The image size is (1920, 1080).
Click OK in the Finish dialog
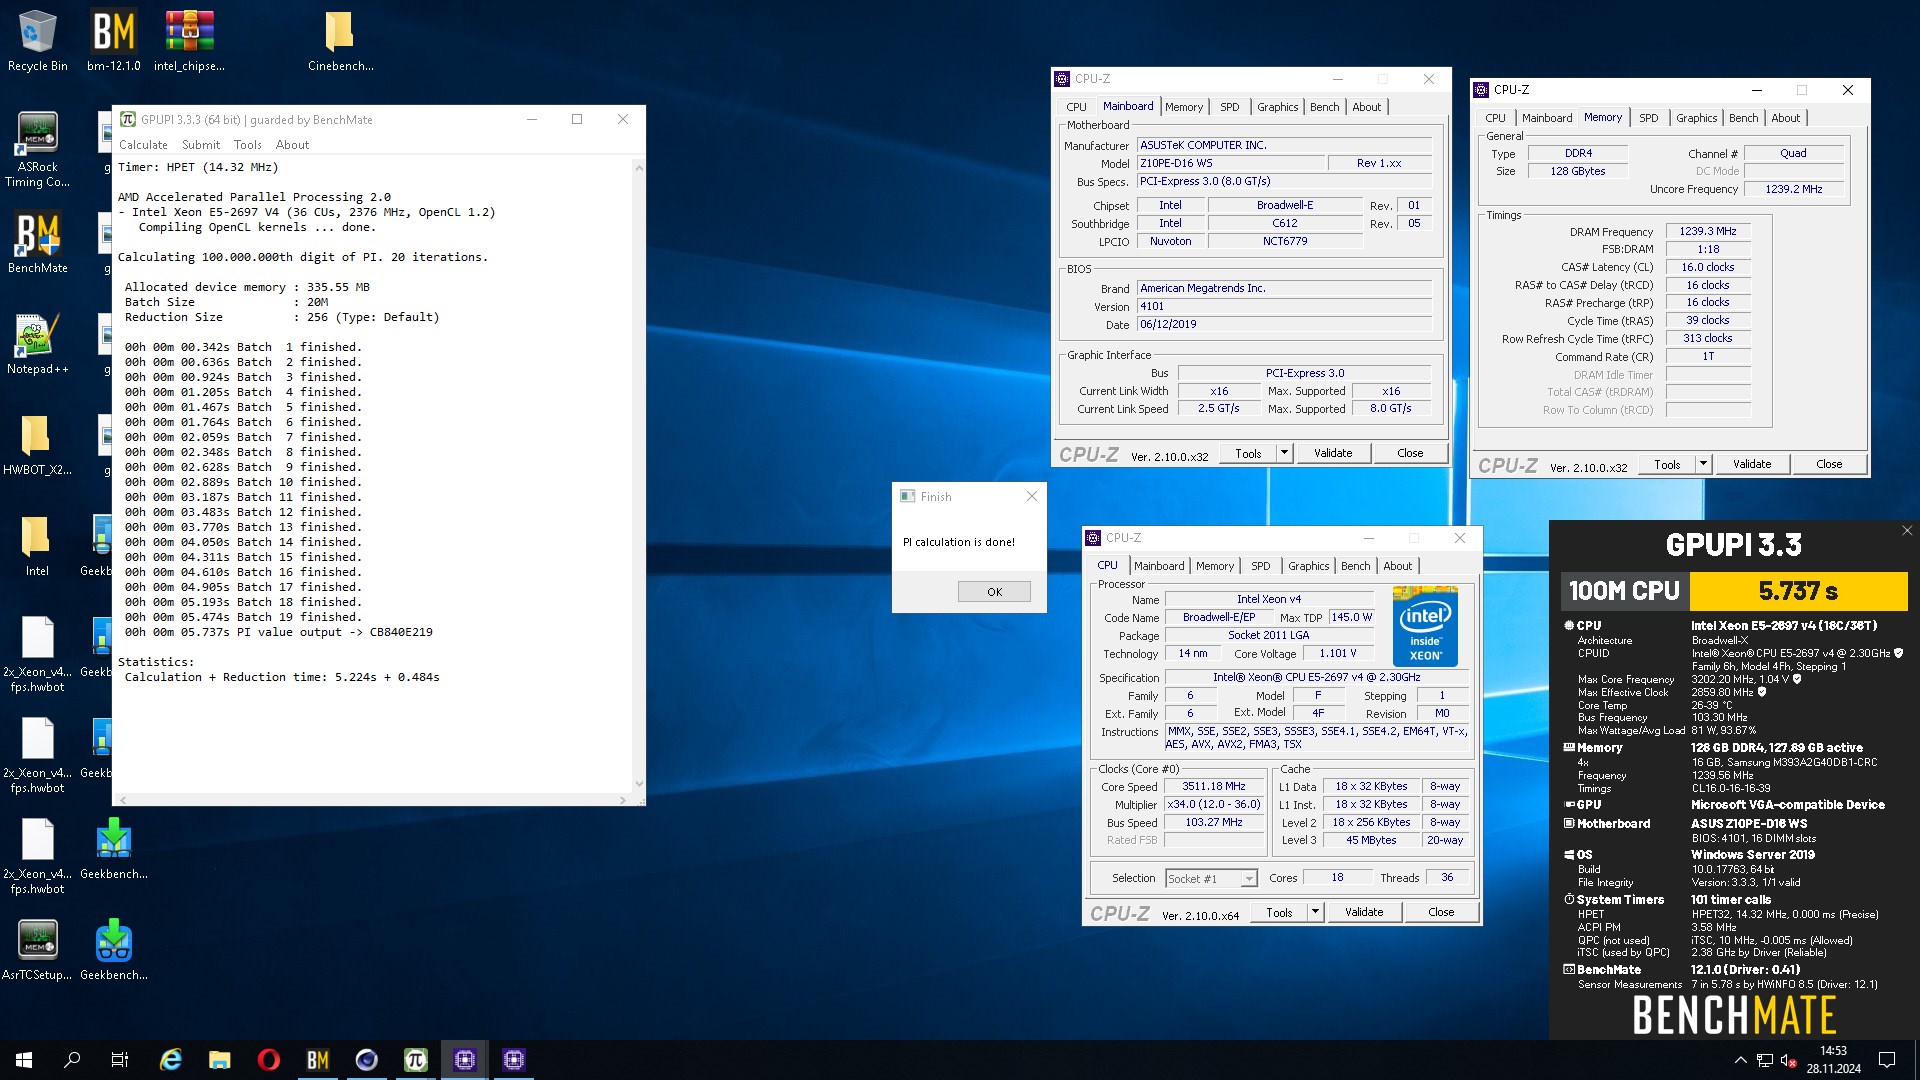(994, 592)
